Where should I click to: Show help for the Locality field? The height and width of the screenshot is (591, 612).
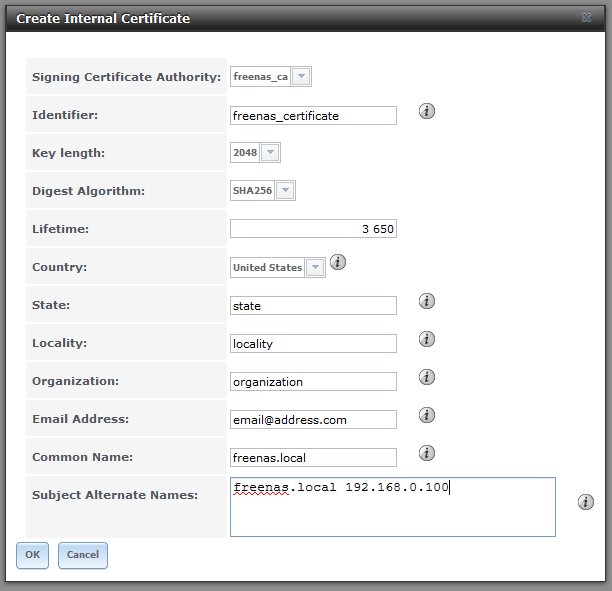coord(427,339)
